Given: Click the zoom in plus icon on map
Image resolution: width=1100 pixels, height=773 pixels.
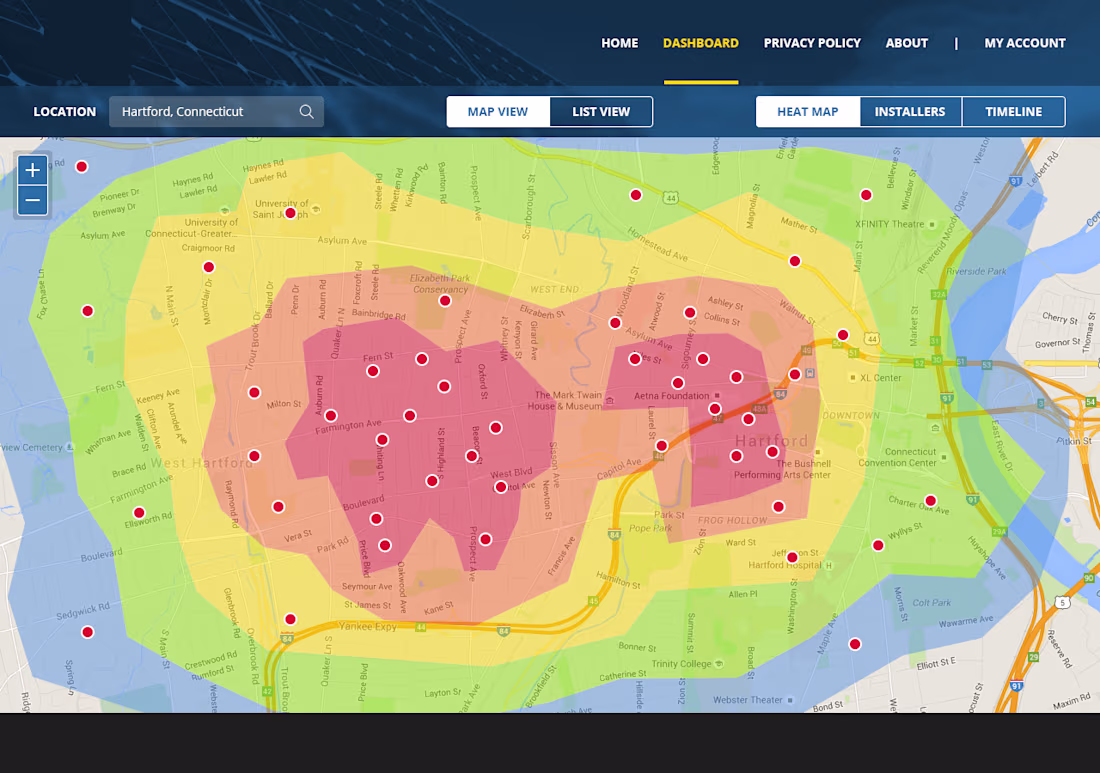Looking at the screenshot, I should click(32, 169).
